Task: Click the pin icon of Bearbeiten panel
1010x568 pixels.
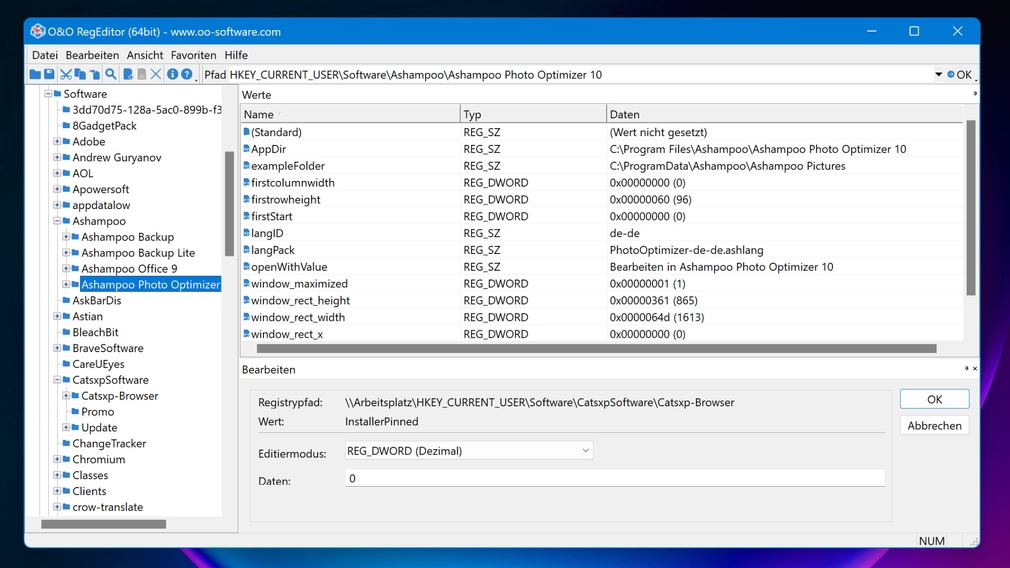Action: [x=966, y=368]
